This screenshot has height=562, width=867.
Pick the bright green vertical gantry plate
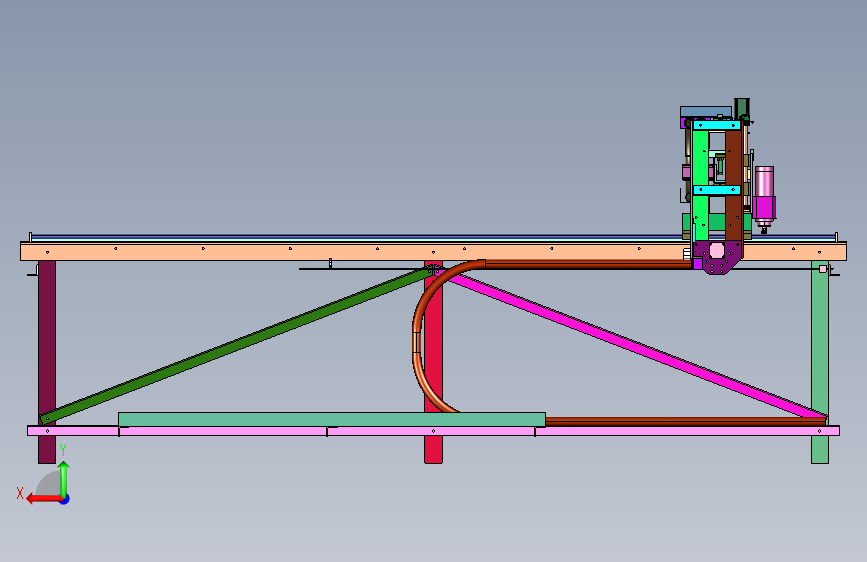(x=700, y=183)
